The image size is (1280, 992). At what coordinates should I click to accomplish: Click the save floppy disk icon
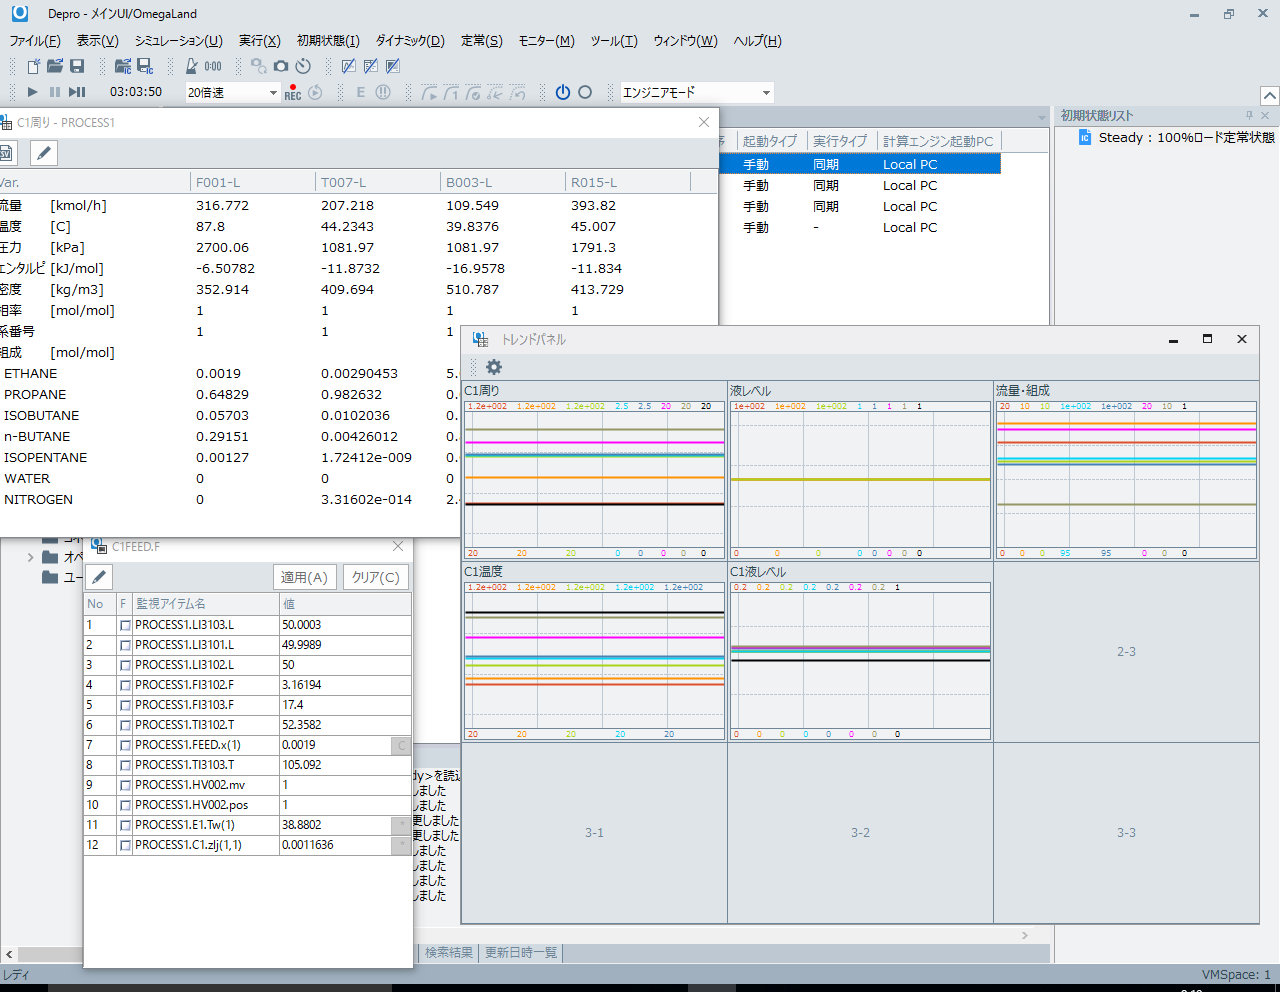[77, 66]
